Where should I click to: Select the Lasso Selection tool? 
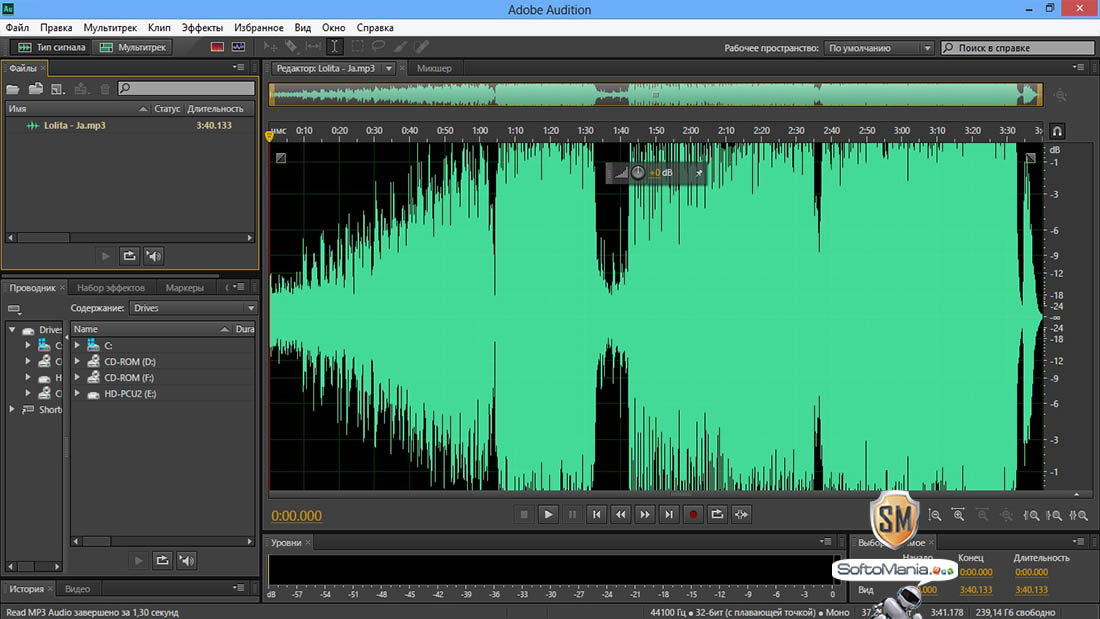tap(378, 47)
